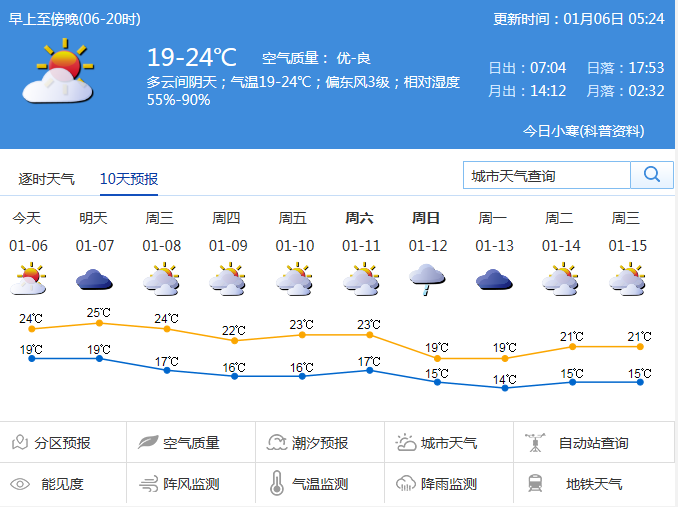Click the 25℃ high temperature point on chart

pos(99,323)
